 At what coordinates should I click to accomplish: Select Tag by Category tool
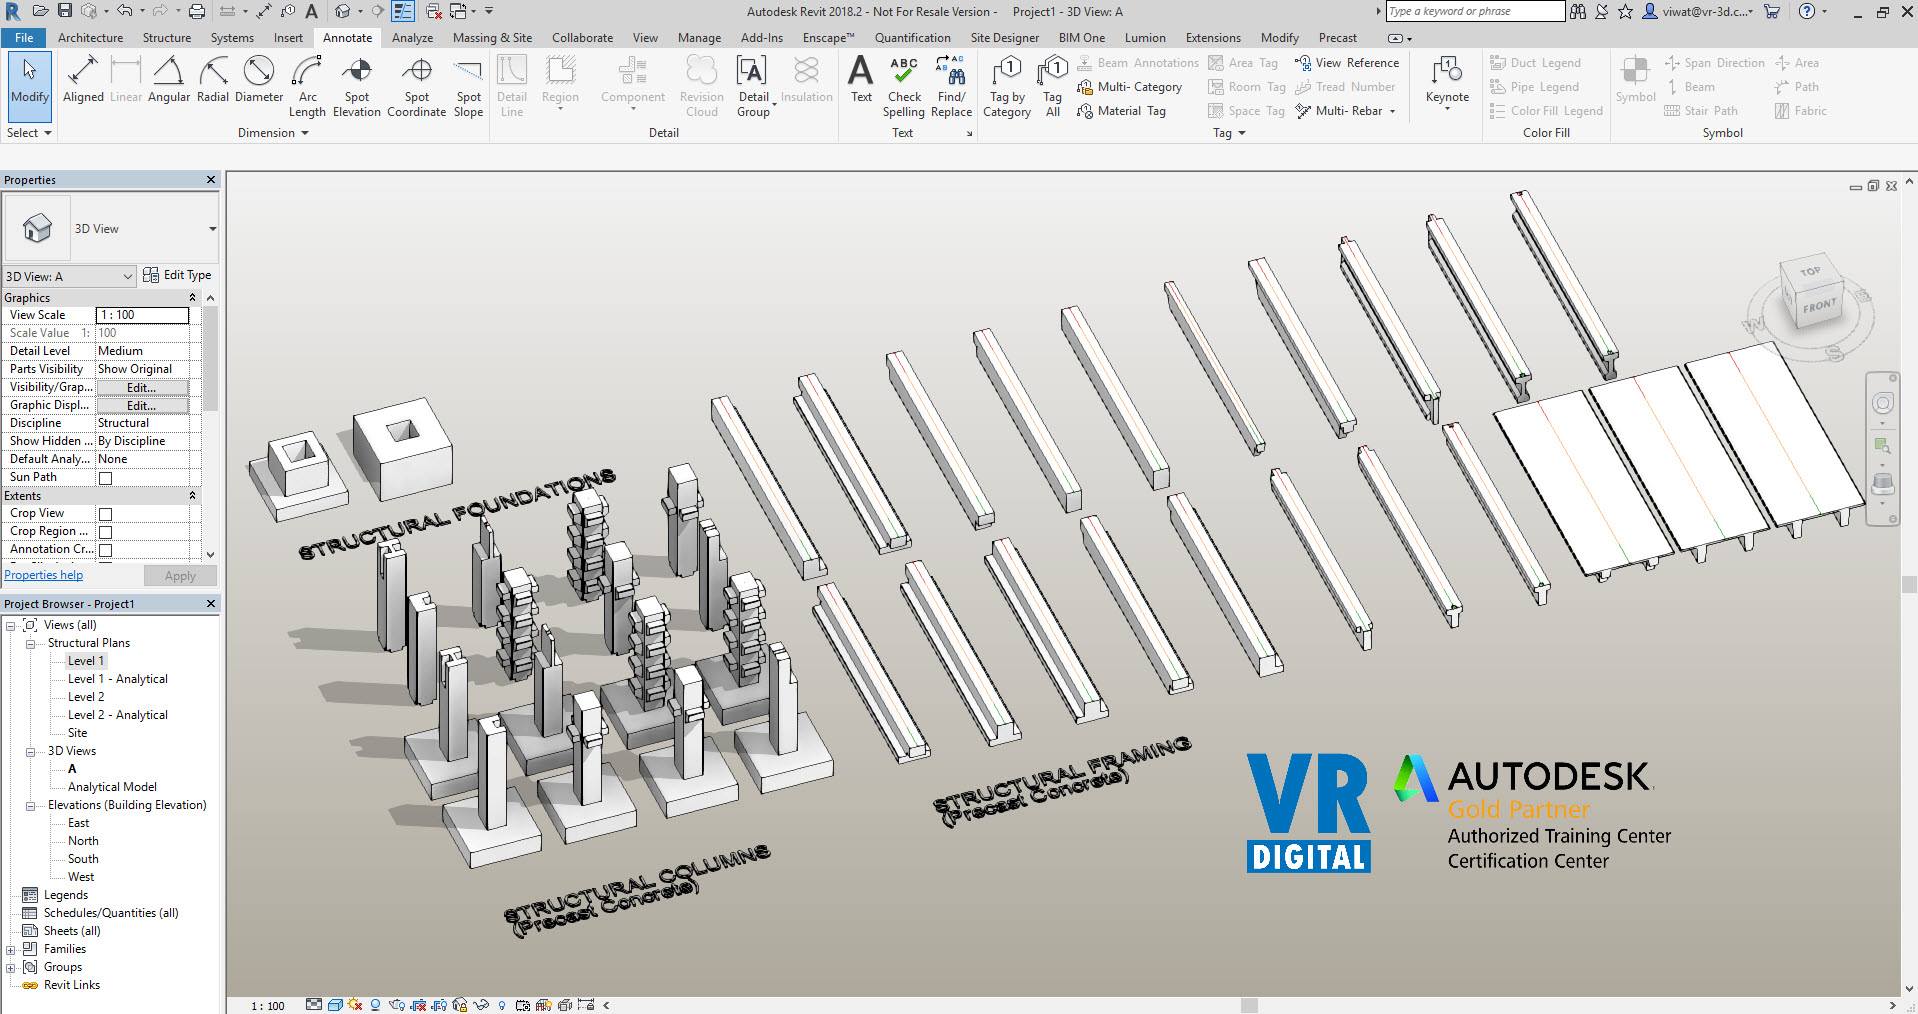tap(1007, 87)
